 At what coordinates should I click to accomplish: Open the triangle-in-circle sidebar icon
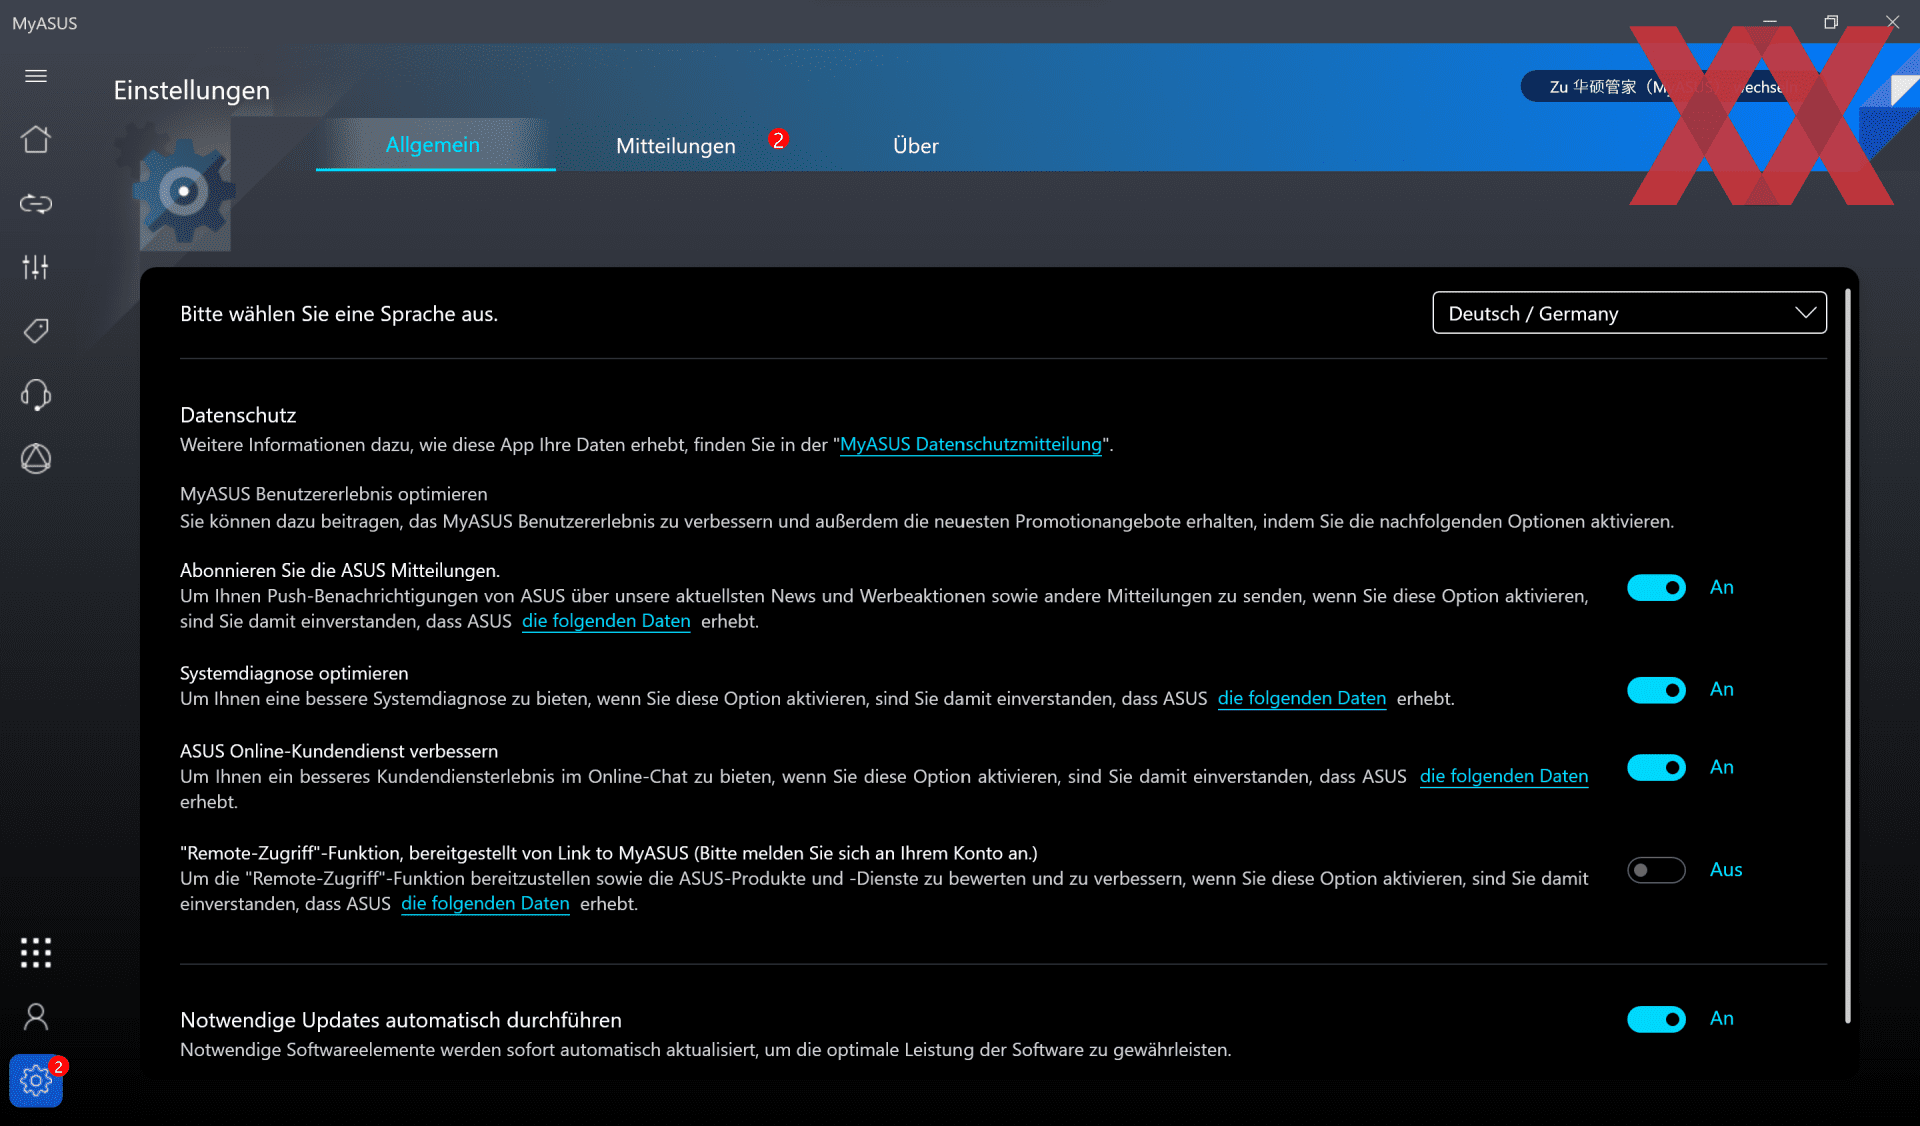click(x=36, y=459)
